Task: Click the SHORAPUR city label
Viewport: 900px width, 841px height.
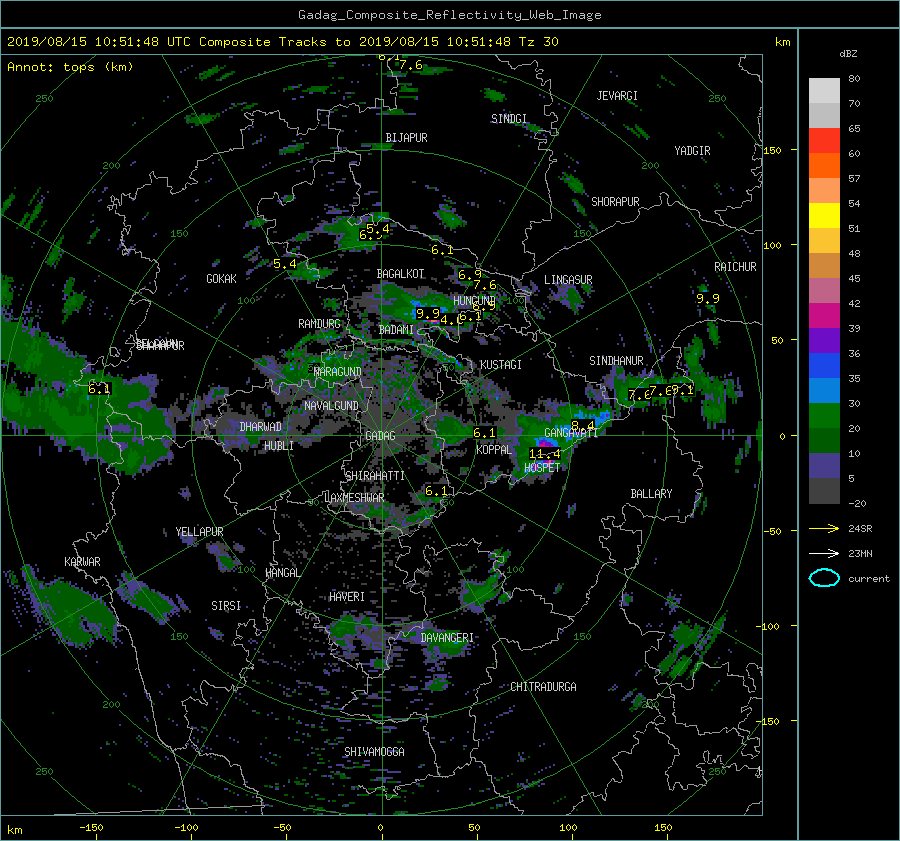Action: point(615,202)
